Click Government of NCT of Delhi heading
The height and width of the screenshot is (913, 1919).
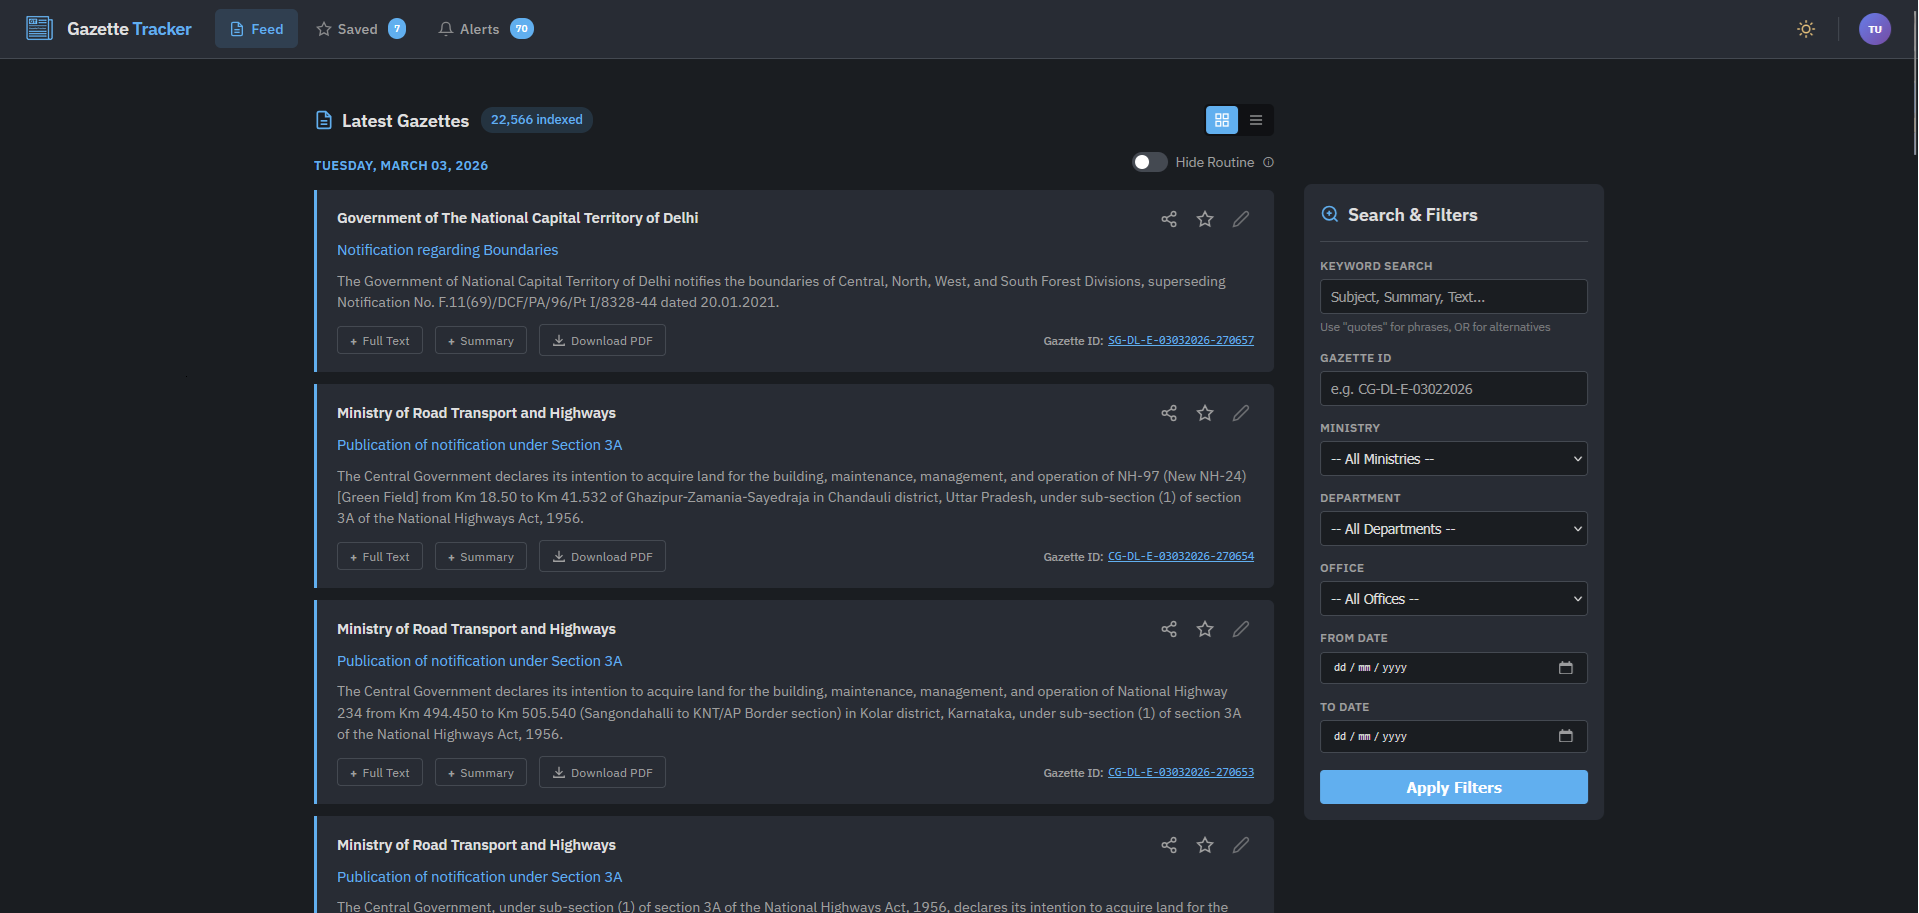518,218
